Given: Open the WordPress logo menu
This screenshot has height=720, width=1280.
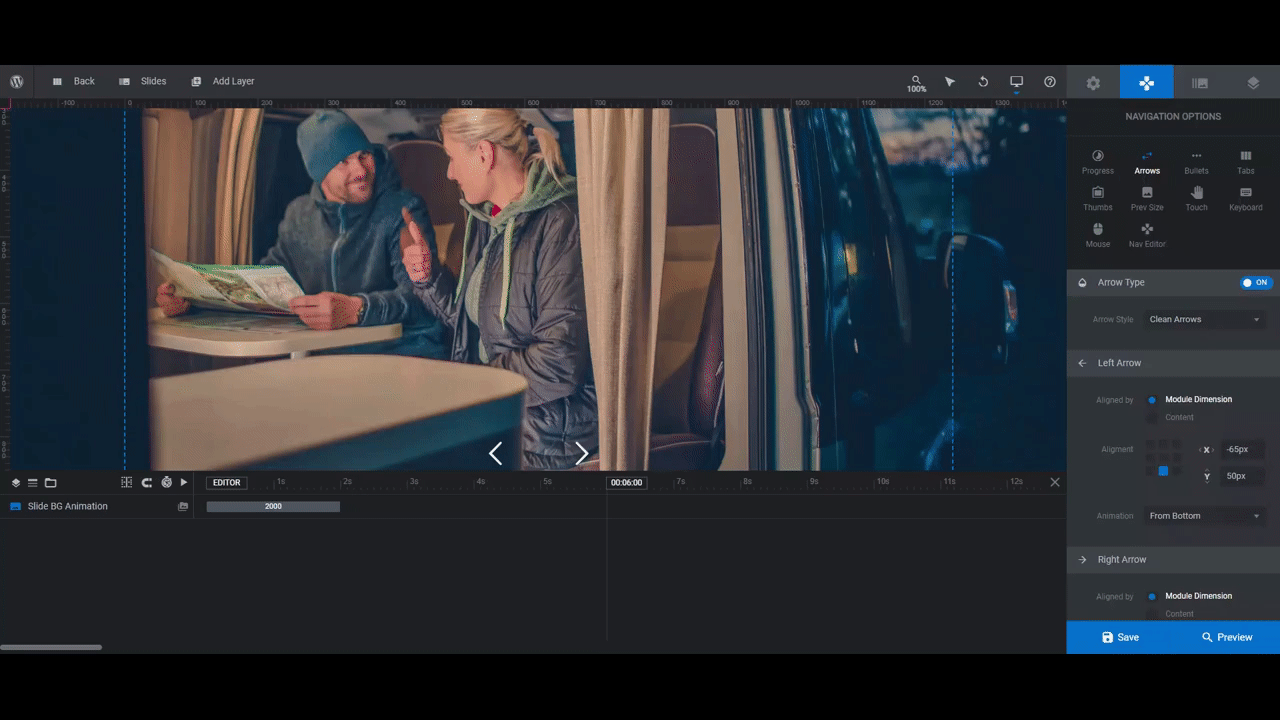Looking at the screenshot, I should [x=17, y=81].
